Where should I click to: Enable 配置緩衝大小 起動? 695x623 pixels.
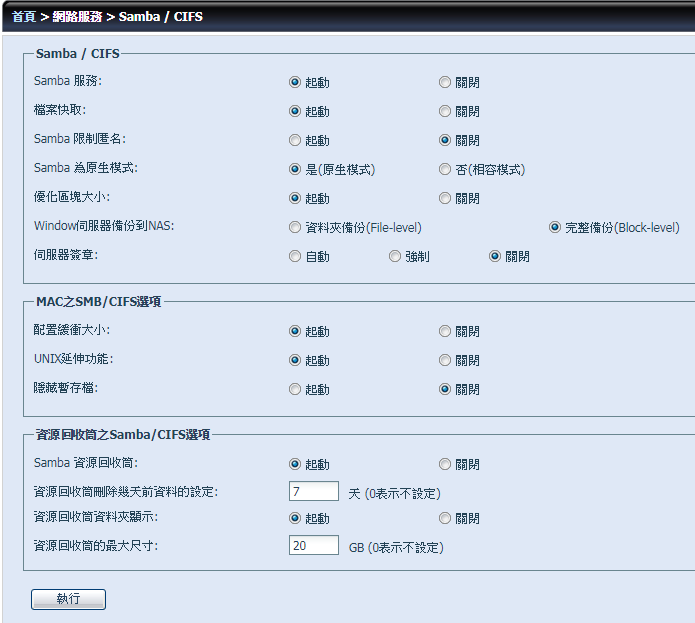295,331
